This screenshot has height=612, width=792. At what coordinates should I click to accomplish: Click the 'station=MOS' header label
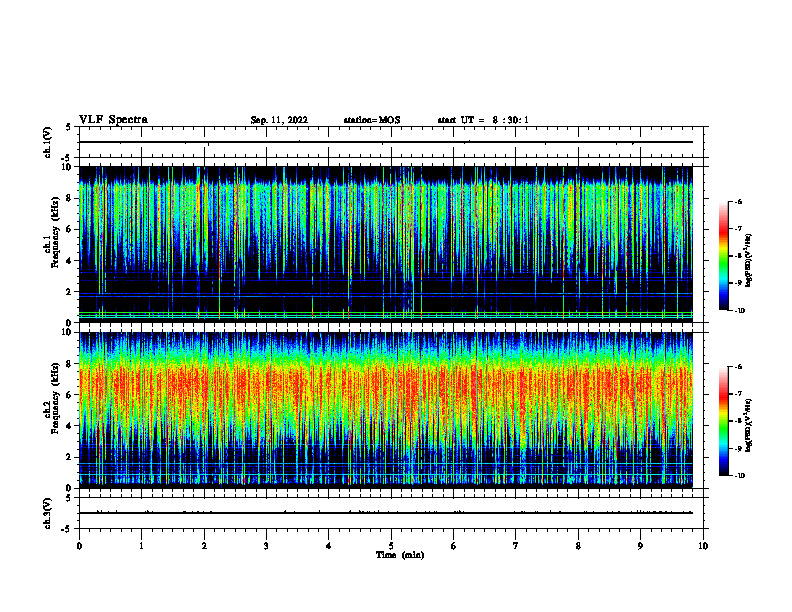pyautogui.click(x=372, y=120)
